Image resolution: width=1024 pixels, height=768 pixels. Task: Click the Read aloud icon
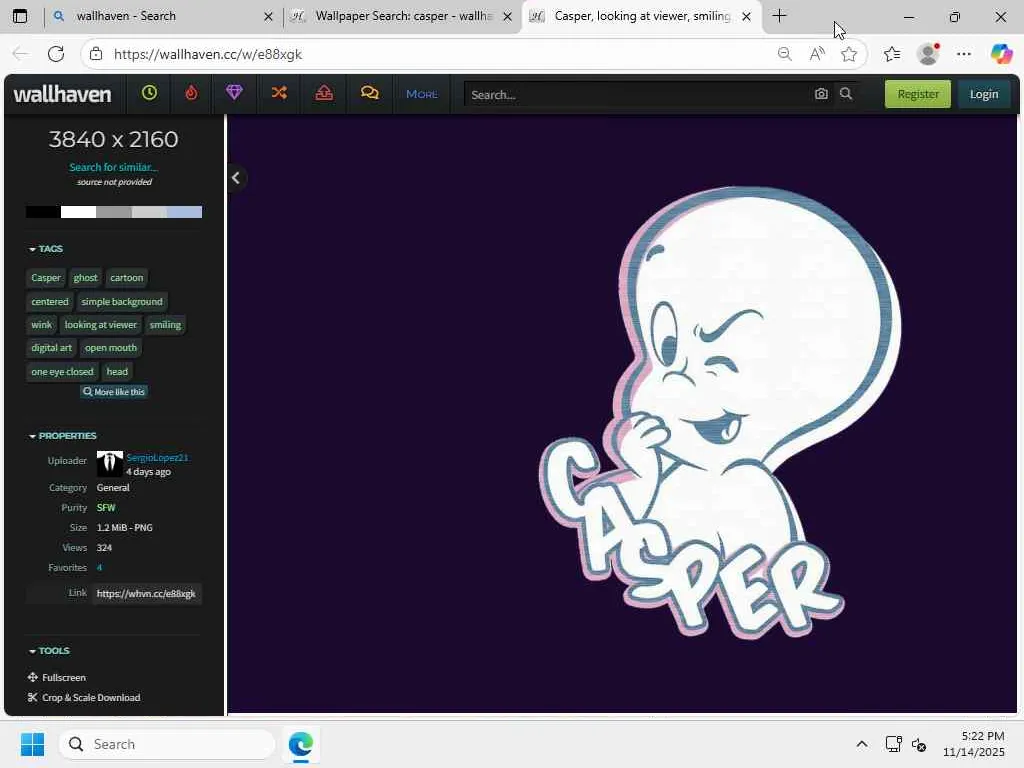tap(816, 54)
